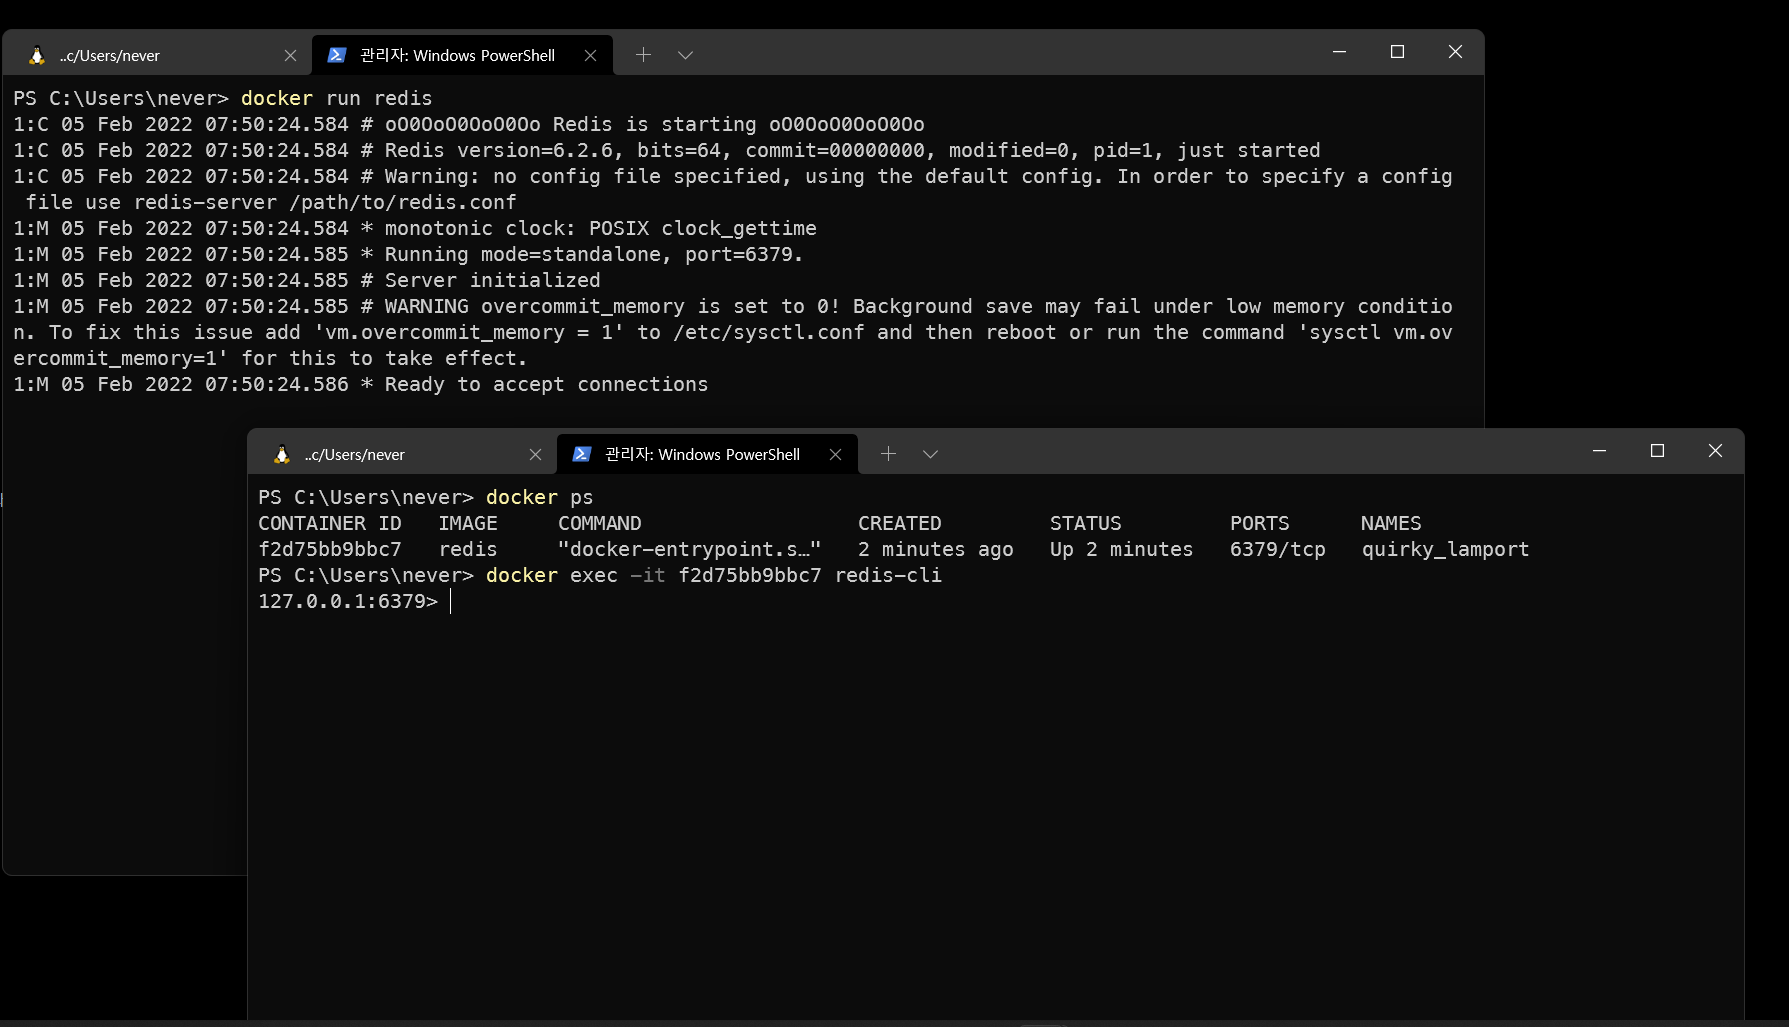Click the PORTS column header
Image resolution: width=1789 pixels, height=1027 pixels.
(1260, 523)
